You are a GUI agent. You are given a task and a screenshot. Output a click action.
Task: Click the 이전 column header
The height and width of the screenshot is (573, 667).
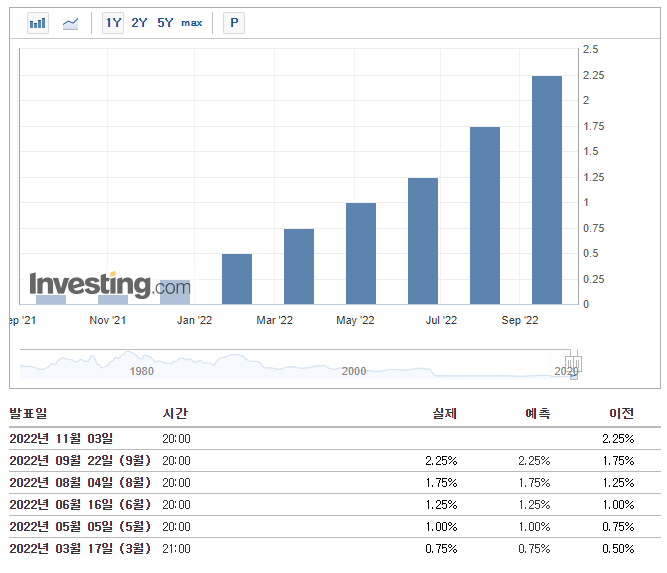[621, 413]
